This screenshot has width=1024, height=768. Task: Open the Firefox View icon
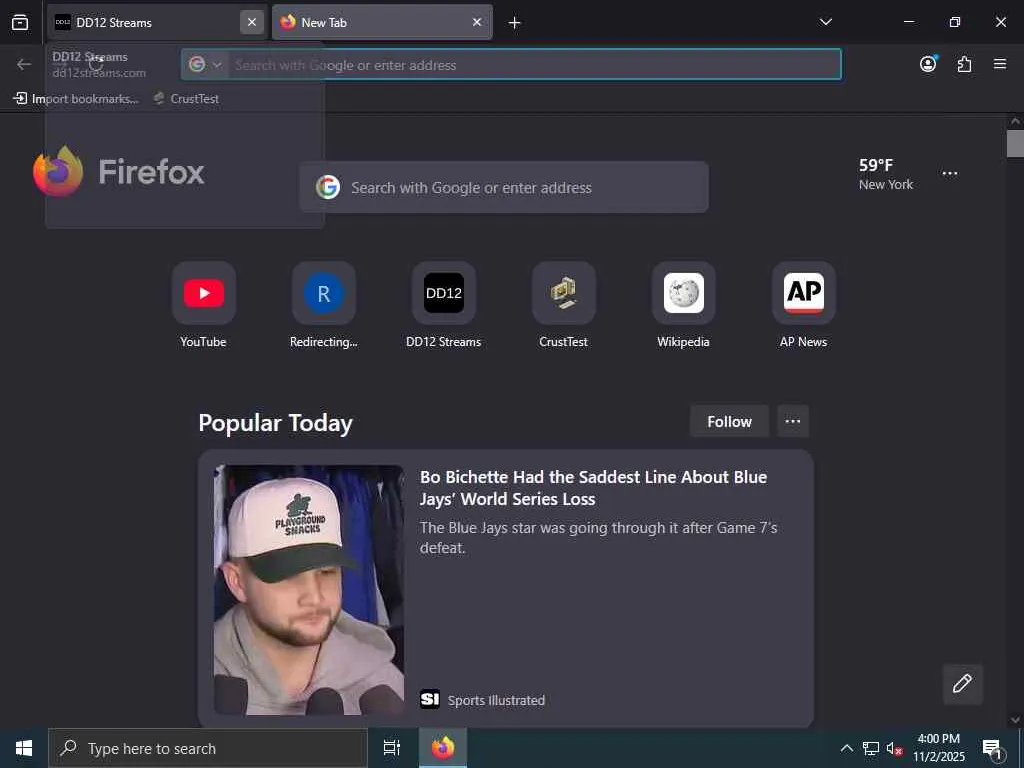(x=20, y=22)
